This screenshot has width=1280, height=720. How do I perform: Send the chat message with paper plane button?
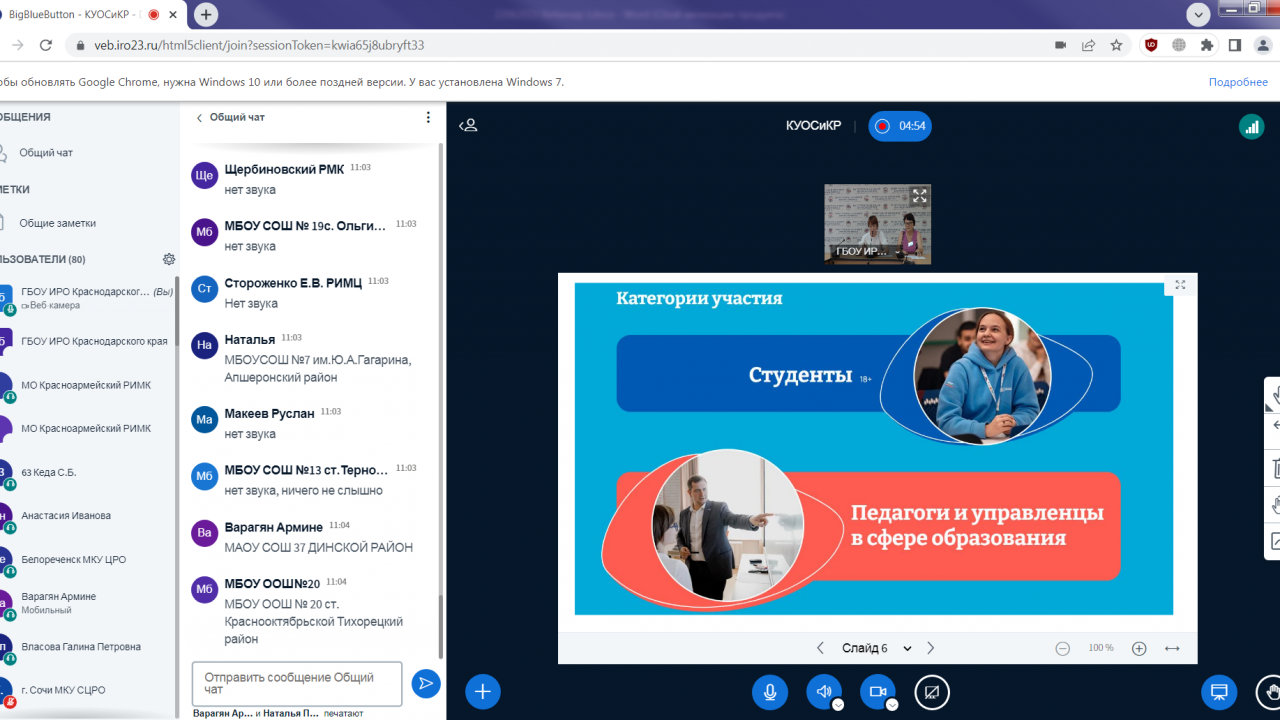[x=426, y=684]
